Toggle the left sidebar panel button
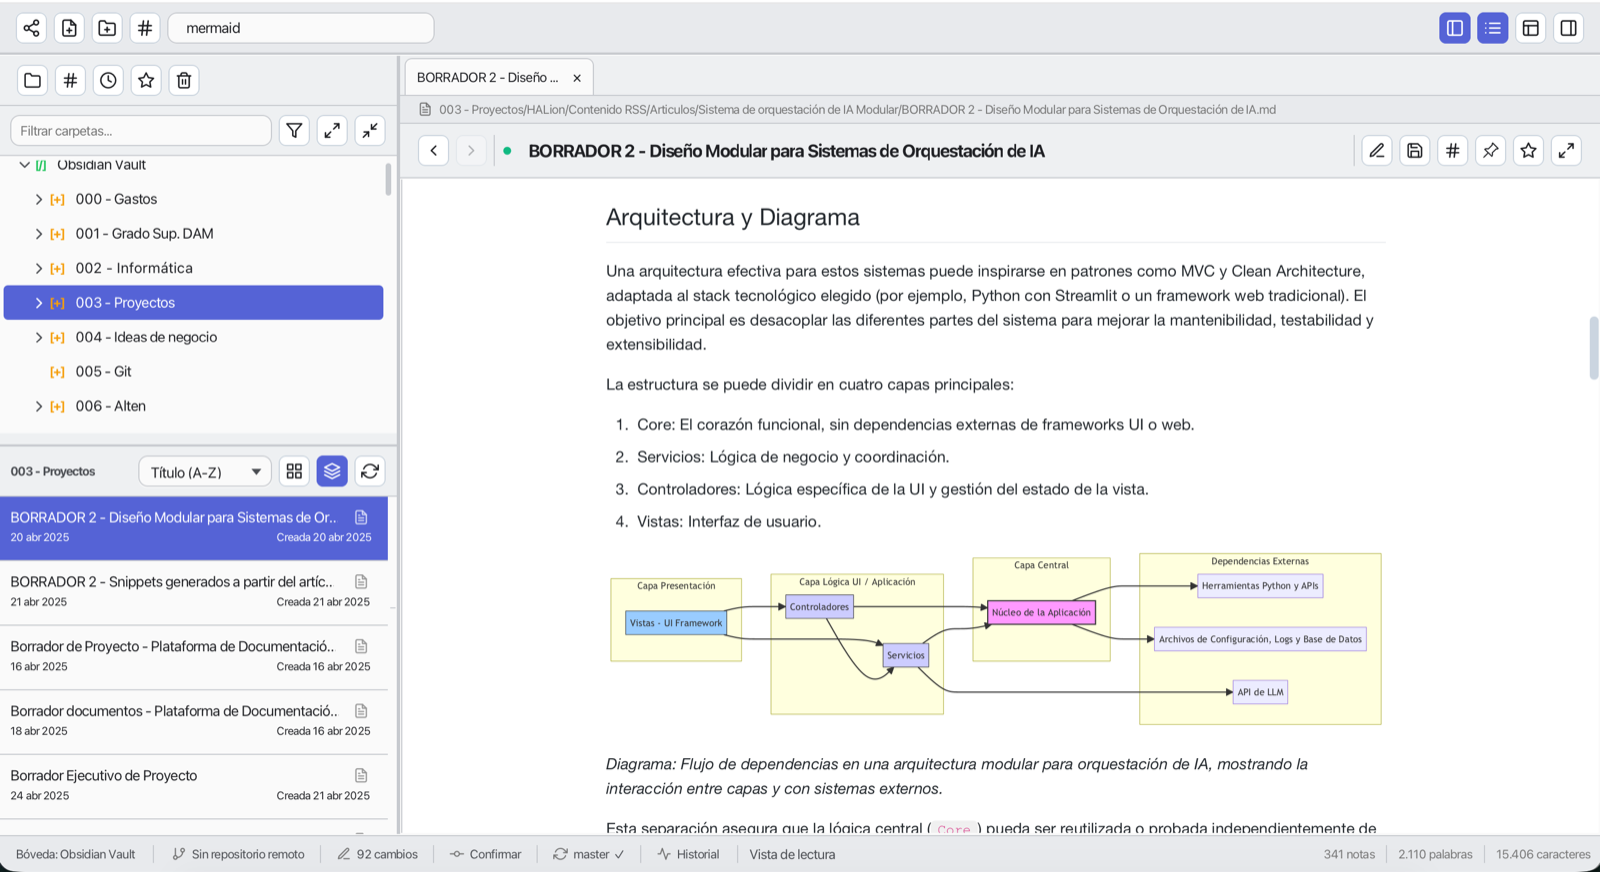 (x=1455, y=28)
